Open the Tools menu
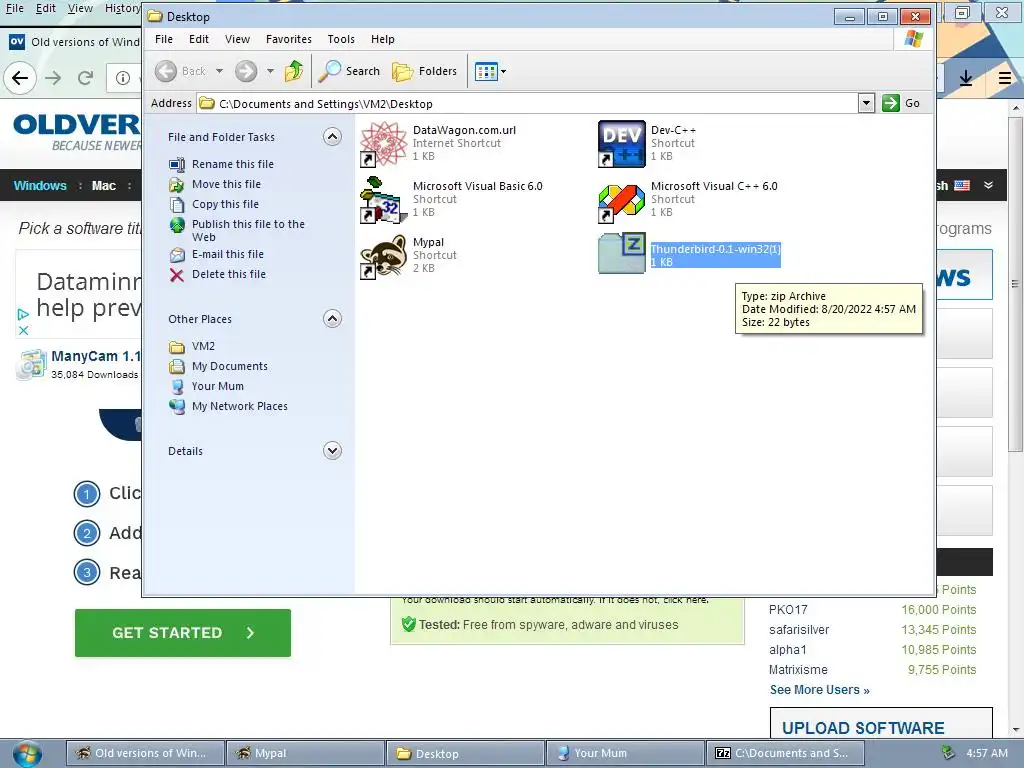1024x768 pixels. pos(341,39)
